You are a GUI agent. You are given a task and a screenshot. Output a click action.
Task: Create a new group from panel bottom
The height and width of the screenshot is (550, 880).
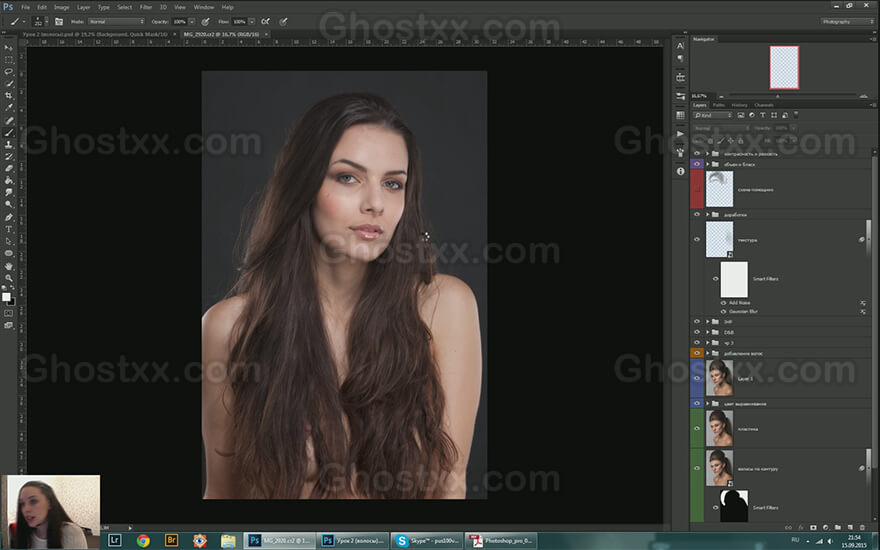pos(838,528)
